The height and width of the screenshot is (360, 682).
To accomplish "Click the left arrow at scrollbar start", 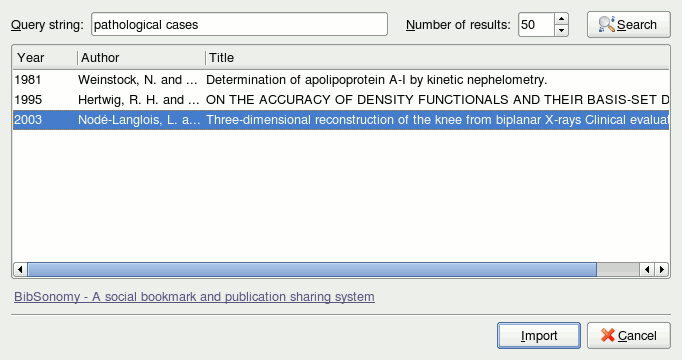I will [20, 270].
